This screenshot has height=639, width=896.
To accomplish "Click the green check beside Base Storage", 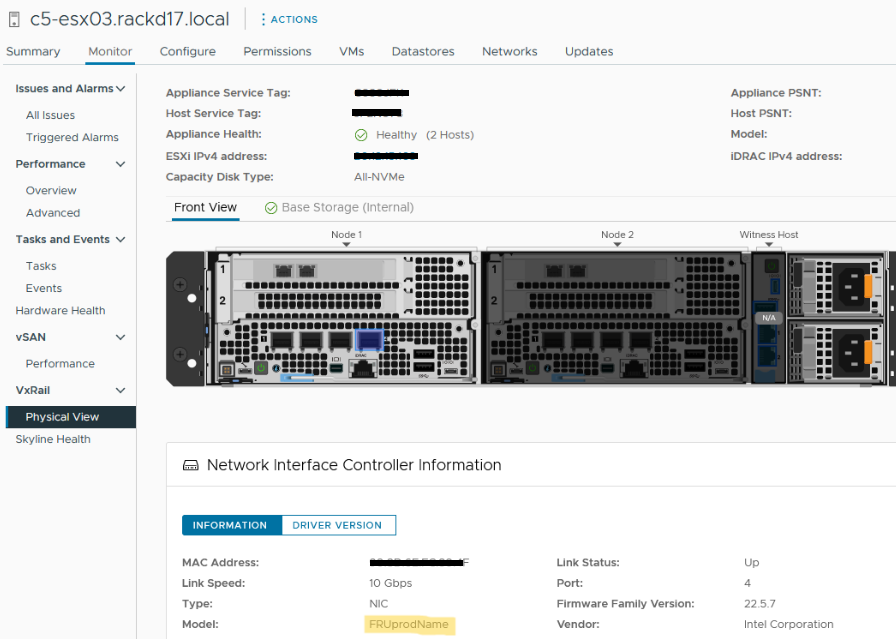I will pyautogui.click(x=270, y=207).
